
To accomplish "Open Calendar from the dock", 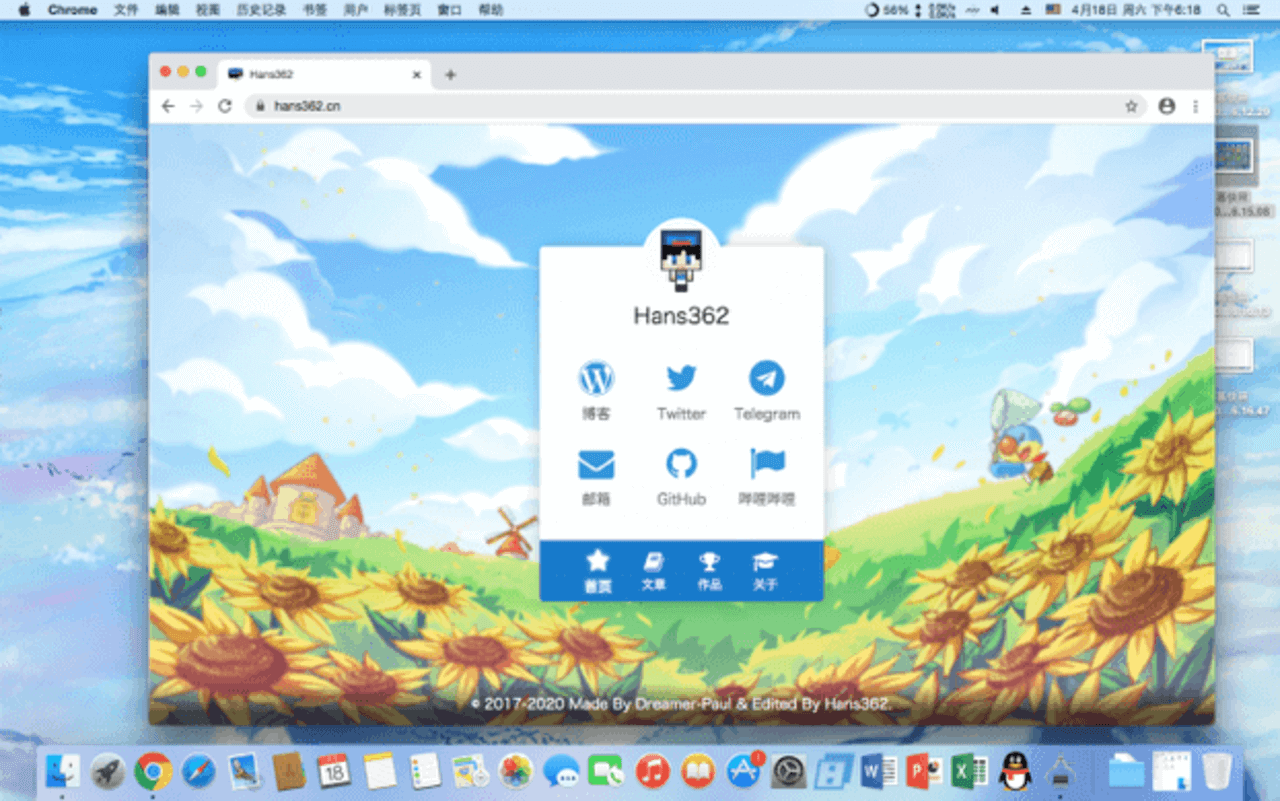I will [333, 771].
